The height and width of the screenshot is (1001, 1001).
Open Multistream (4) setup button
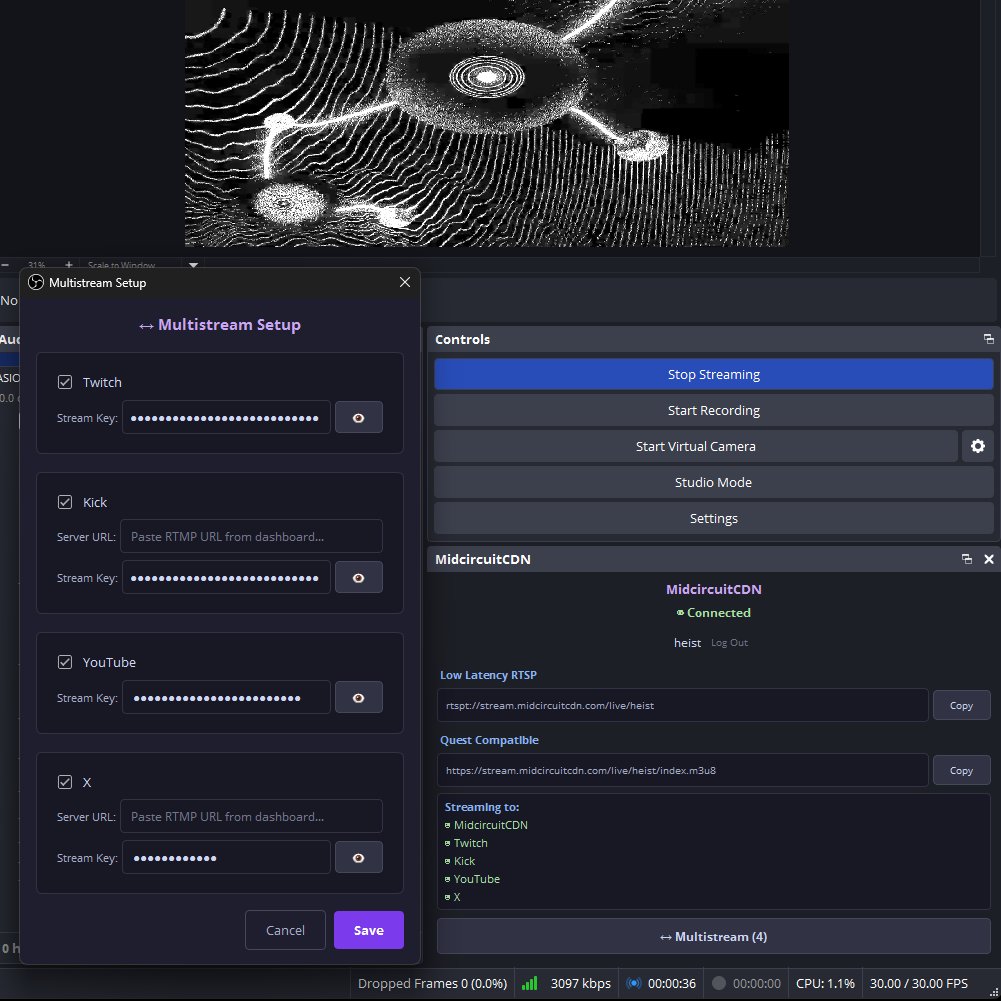714,937
